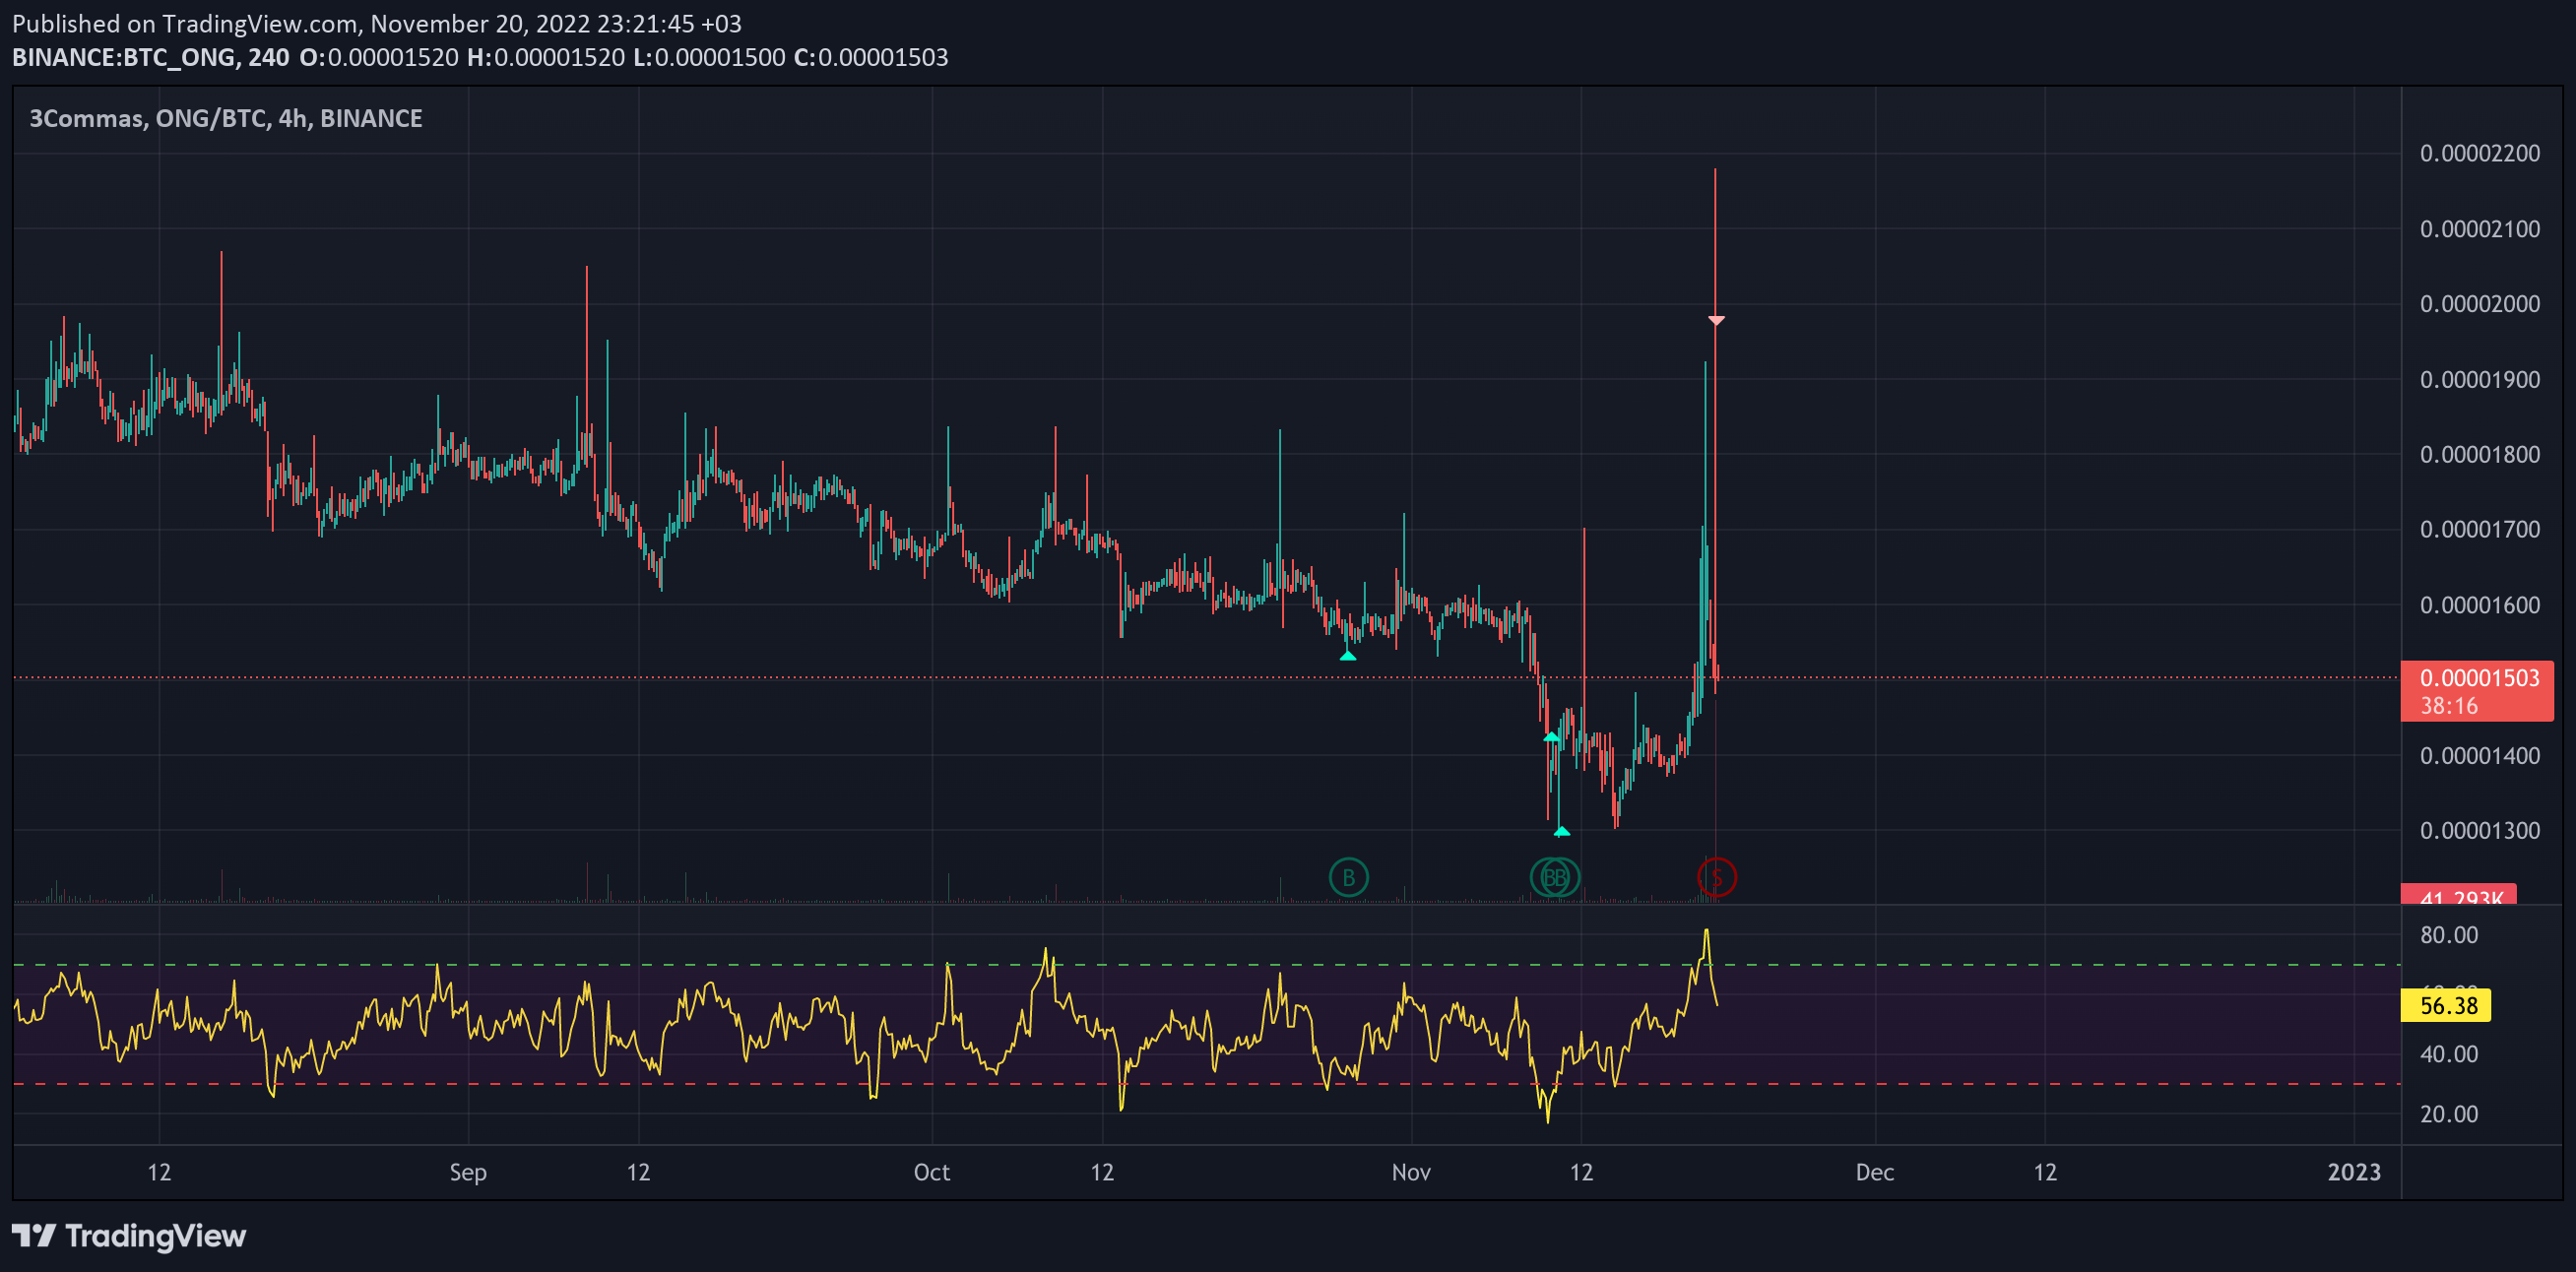Click the 80.00 RSI scale label
This screenshot has height=1272, width=2576.
2449,935
